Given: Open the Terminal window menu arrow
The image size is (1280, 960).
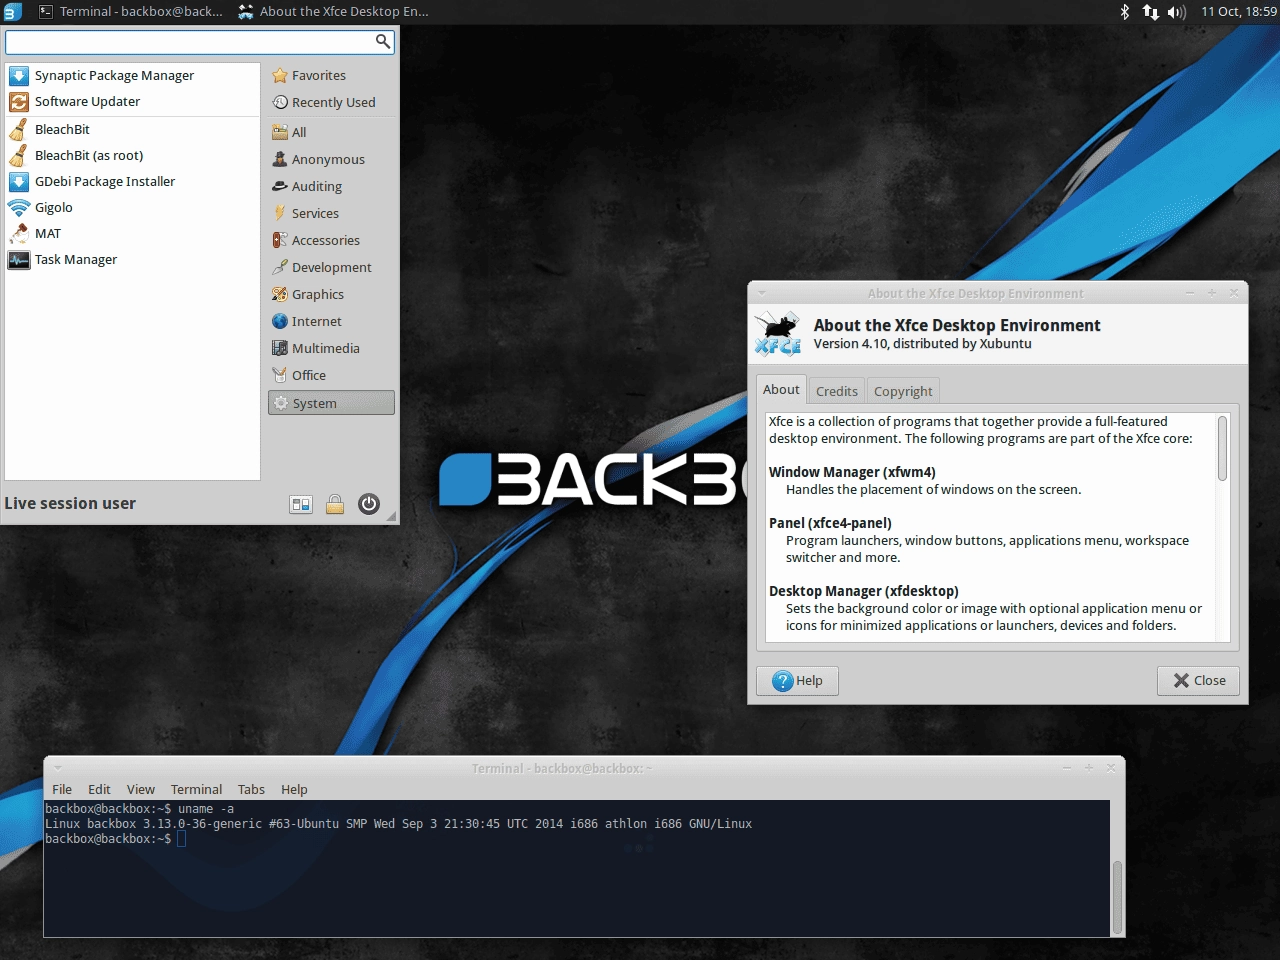Looking at the screenshot, I should pyautogui.click(x=57, y=768).
